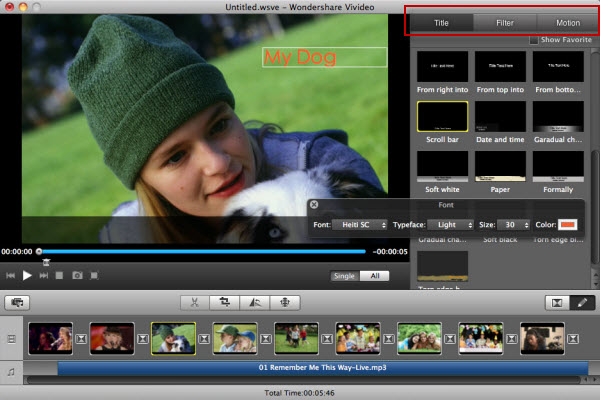Click the flip/mirror tool icon
This screenshot has width=600, height=400.
click(255, 303)
